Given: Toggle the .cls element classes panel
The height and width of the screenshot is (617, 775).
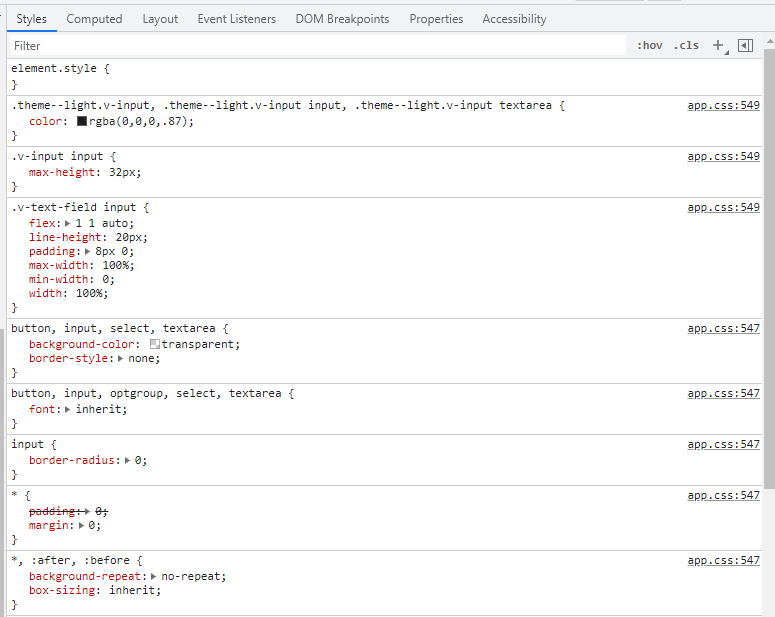Looking at the screenshot, I should click(x=686, y=45).
